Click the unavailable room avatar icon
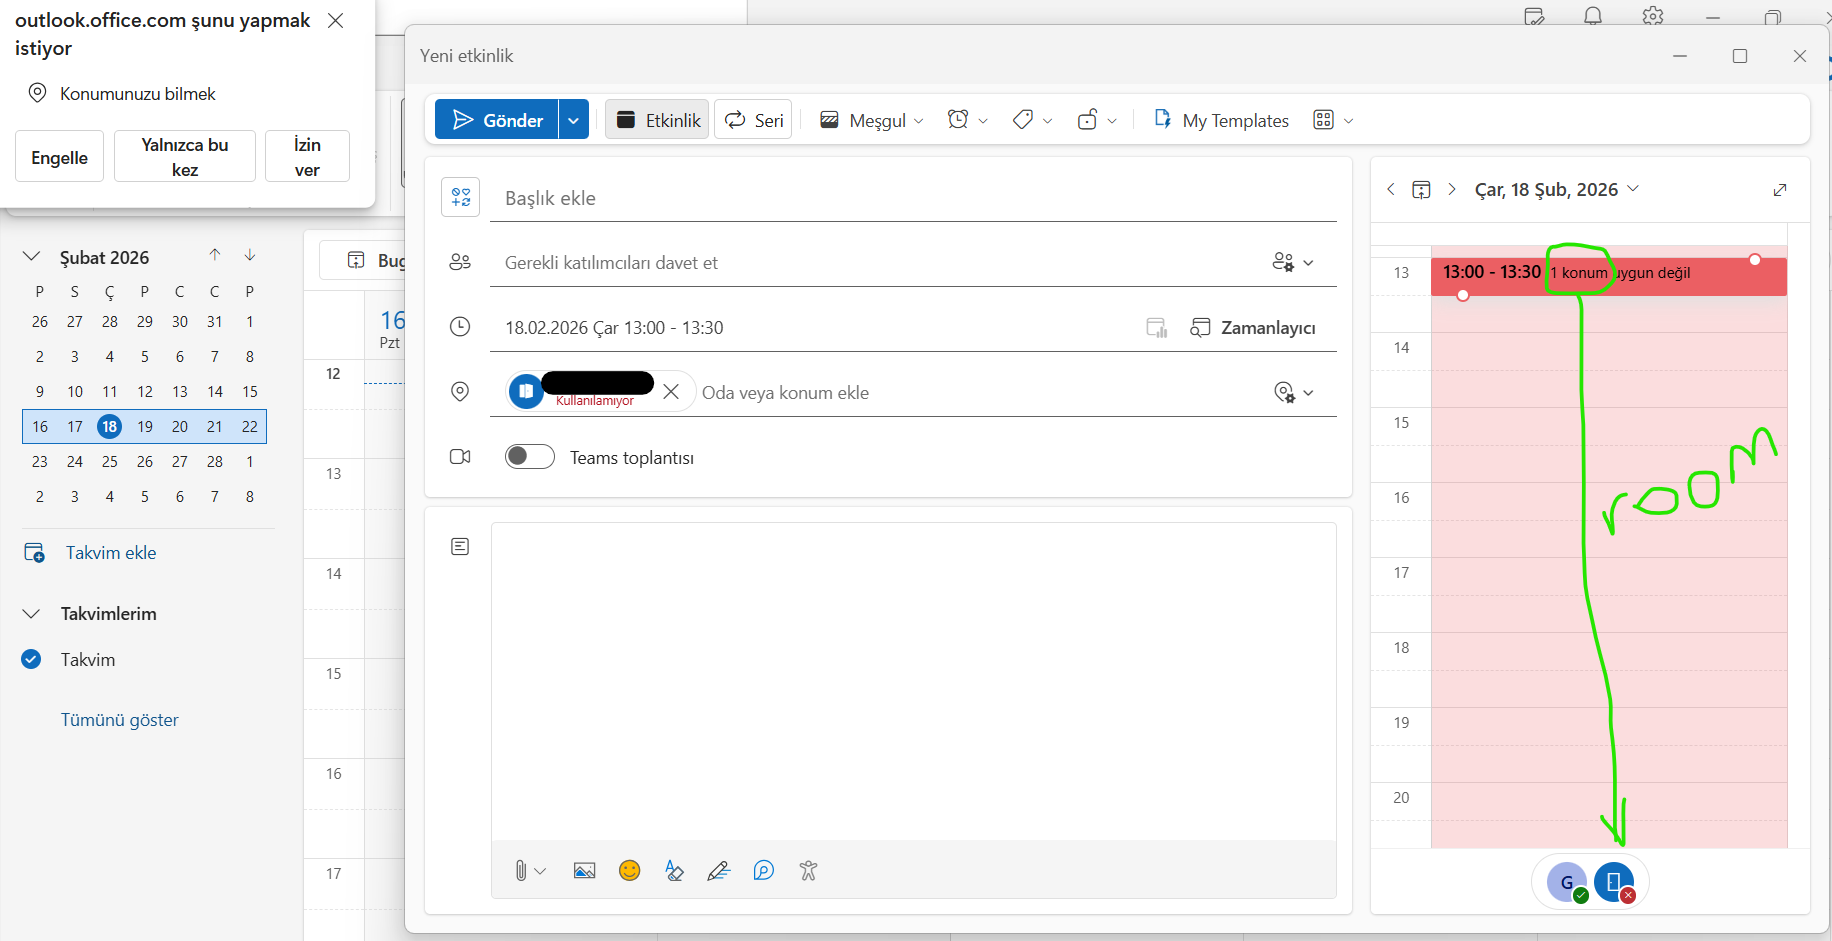The height and width of the screenshot is (941, 1832). pos(1614,882)
